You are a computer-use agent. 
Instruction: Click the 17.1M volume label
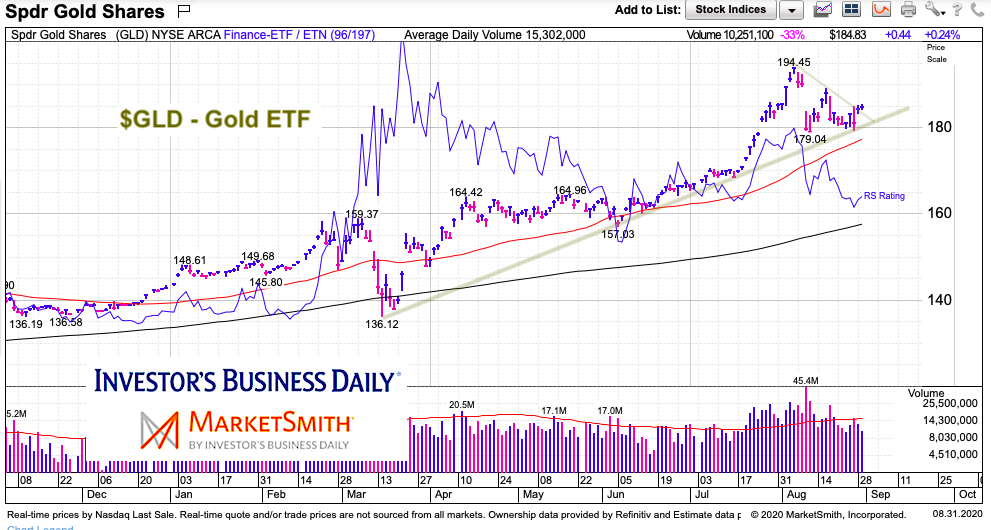coord(554,411)
